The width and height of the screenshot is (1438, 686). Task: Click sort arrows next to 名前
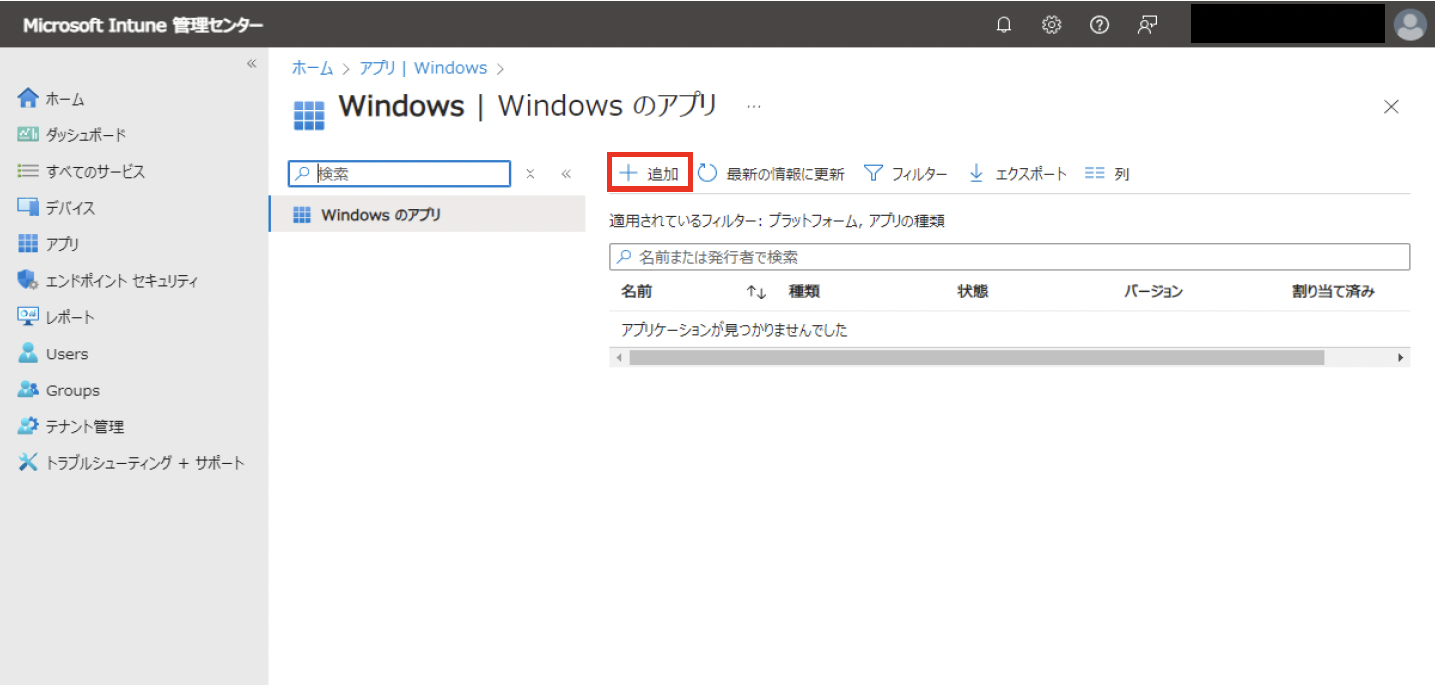click(756, 292)
